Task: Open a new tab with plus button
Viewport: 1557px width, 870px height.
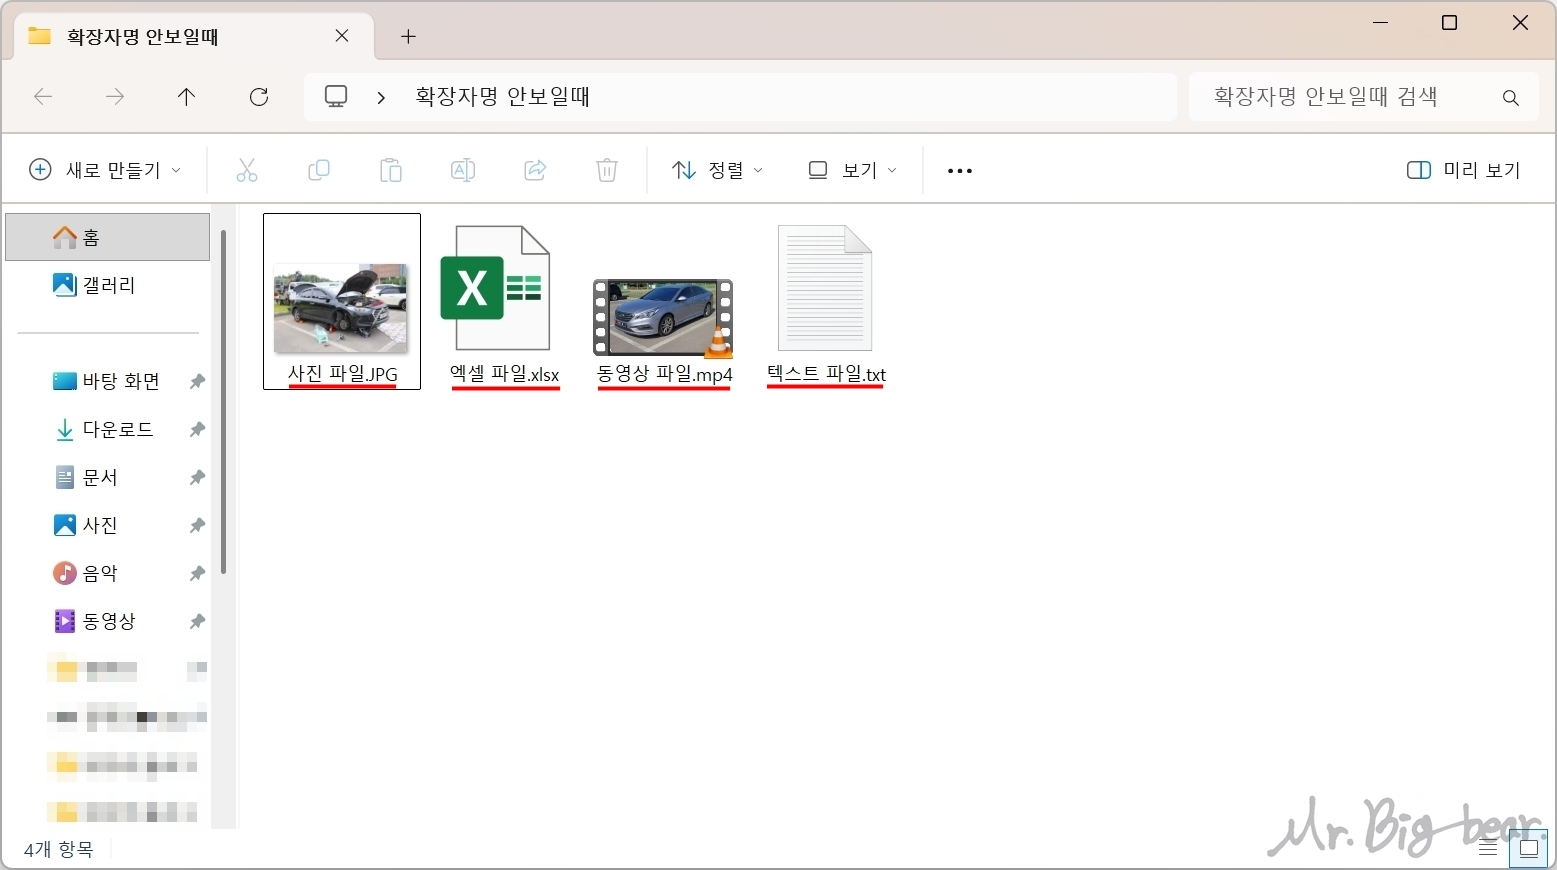Action: coord(408,37)
